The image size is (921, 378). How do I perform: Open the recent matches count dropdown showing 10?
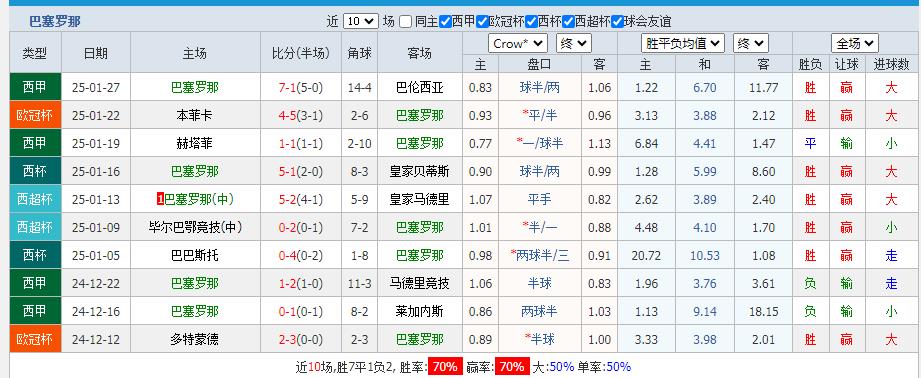coord(360,22)
